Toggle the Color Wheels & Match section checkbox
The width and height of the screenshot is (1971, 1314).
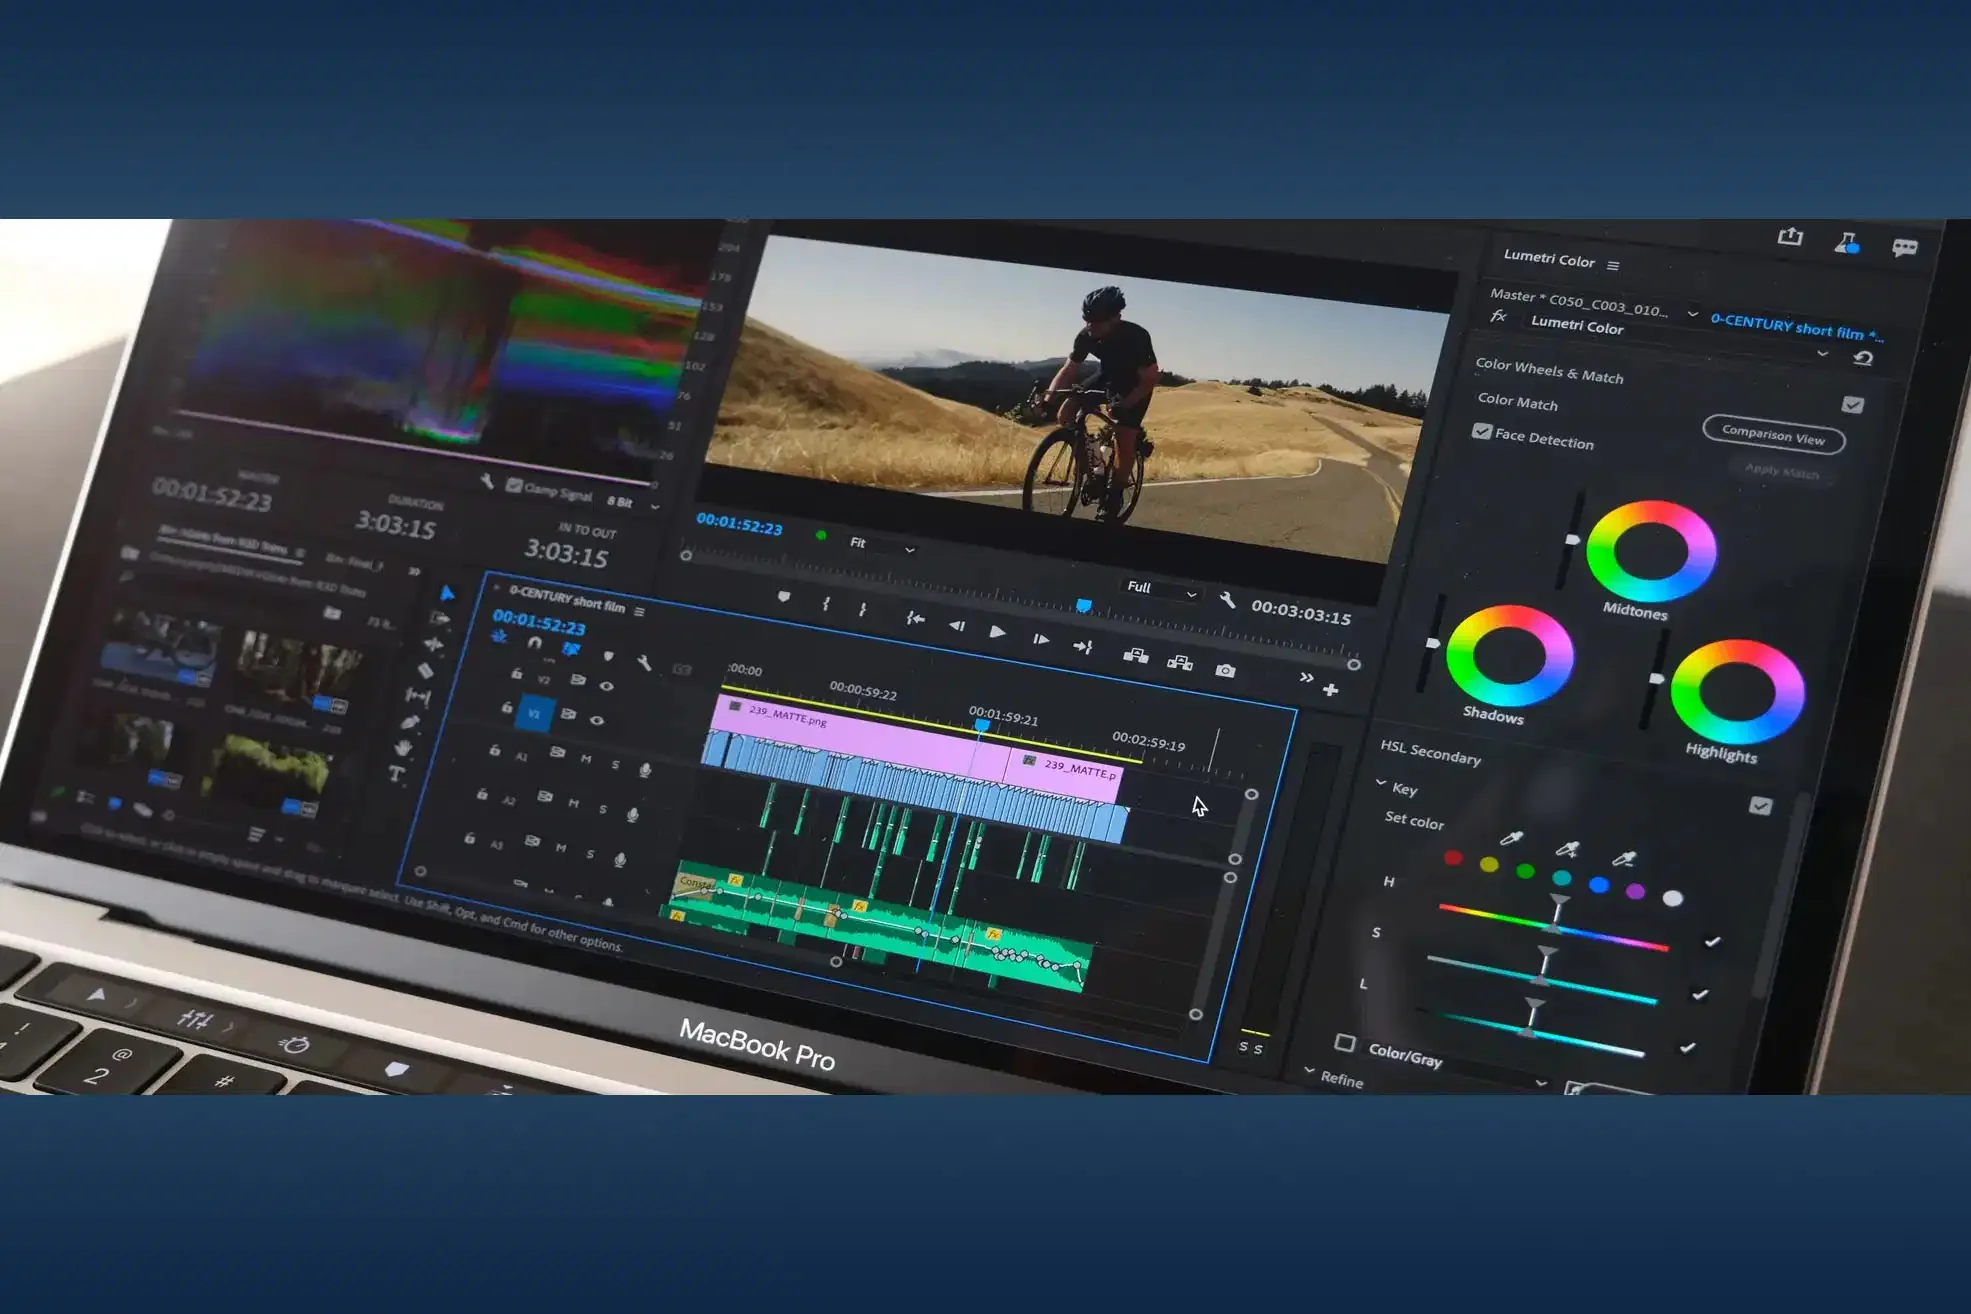coord(1852,404)
